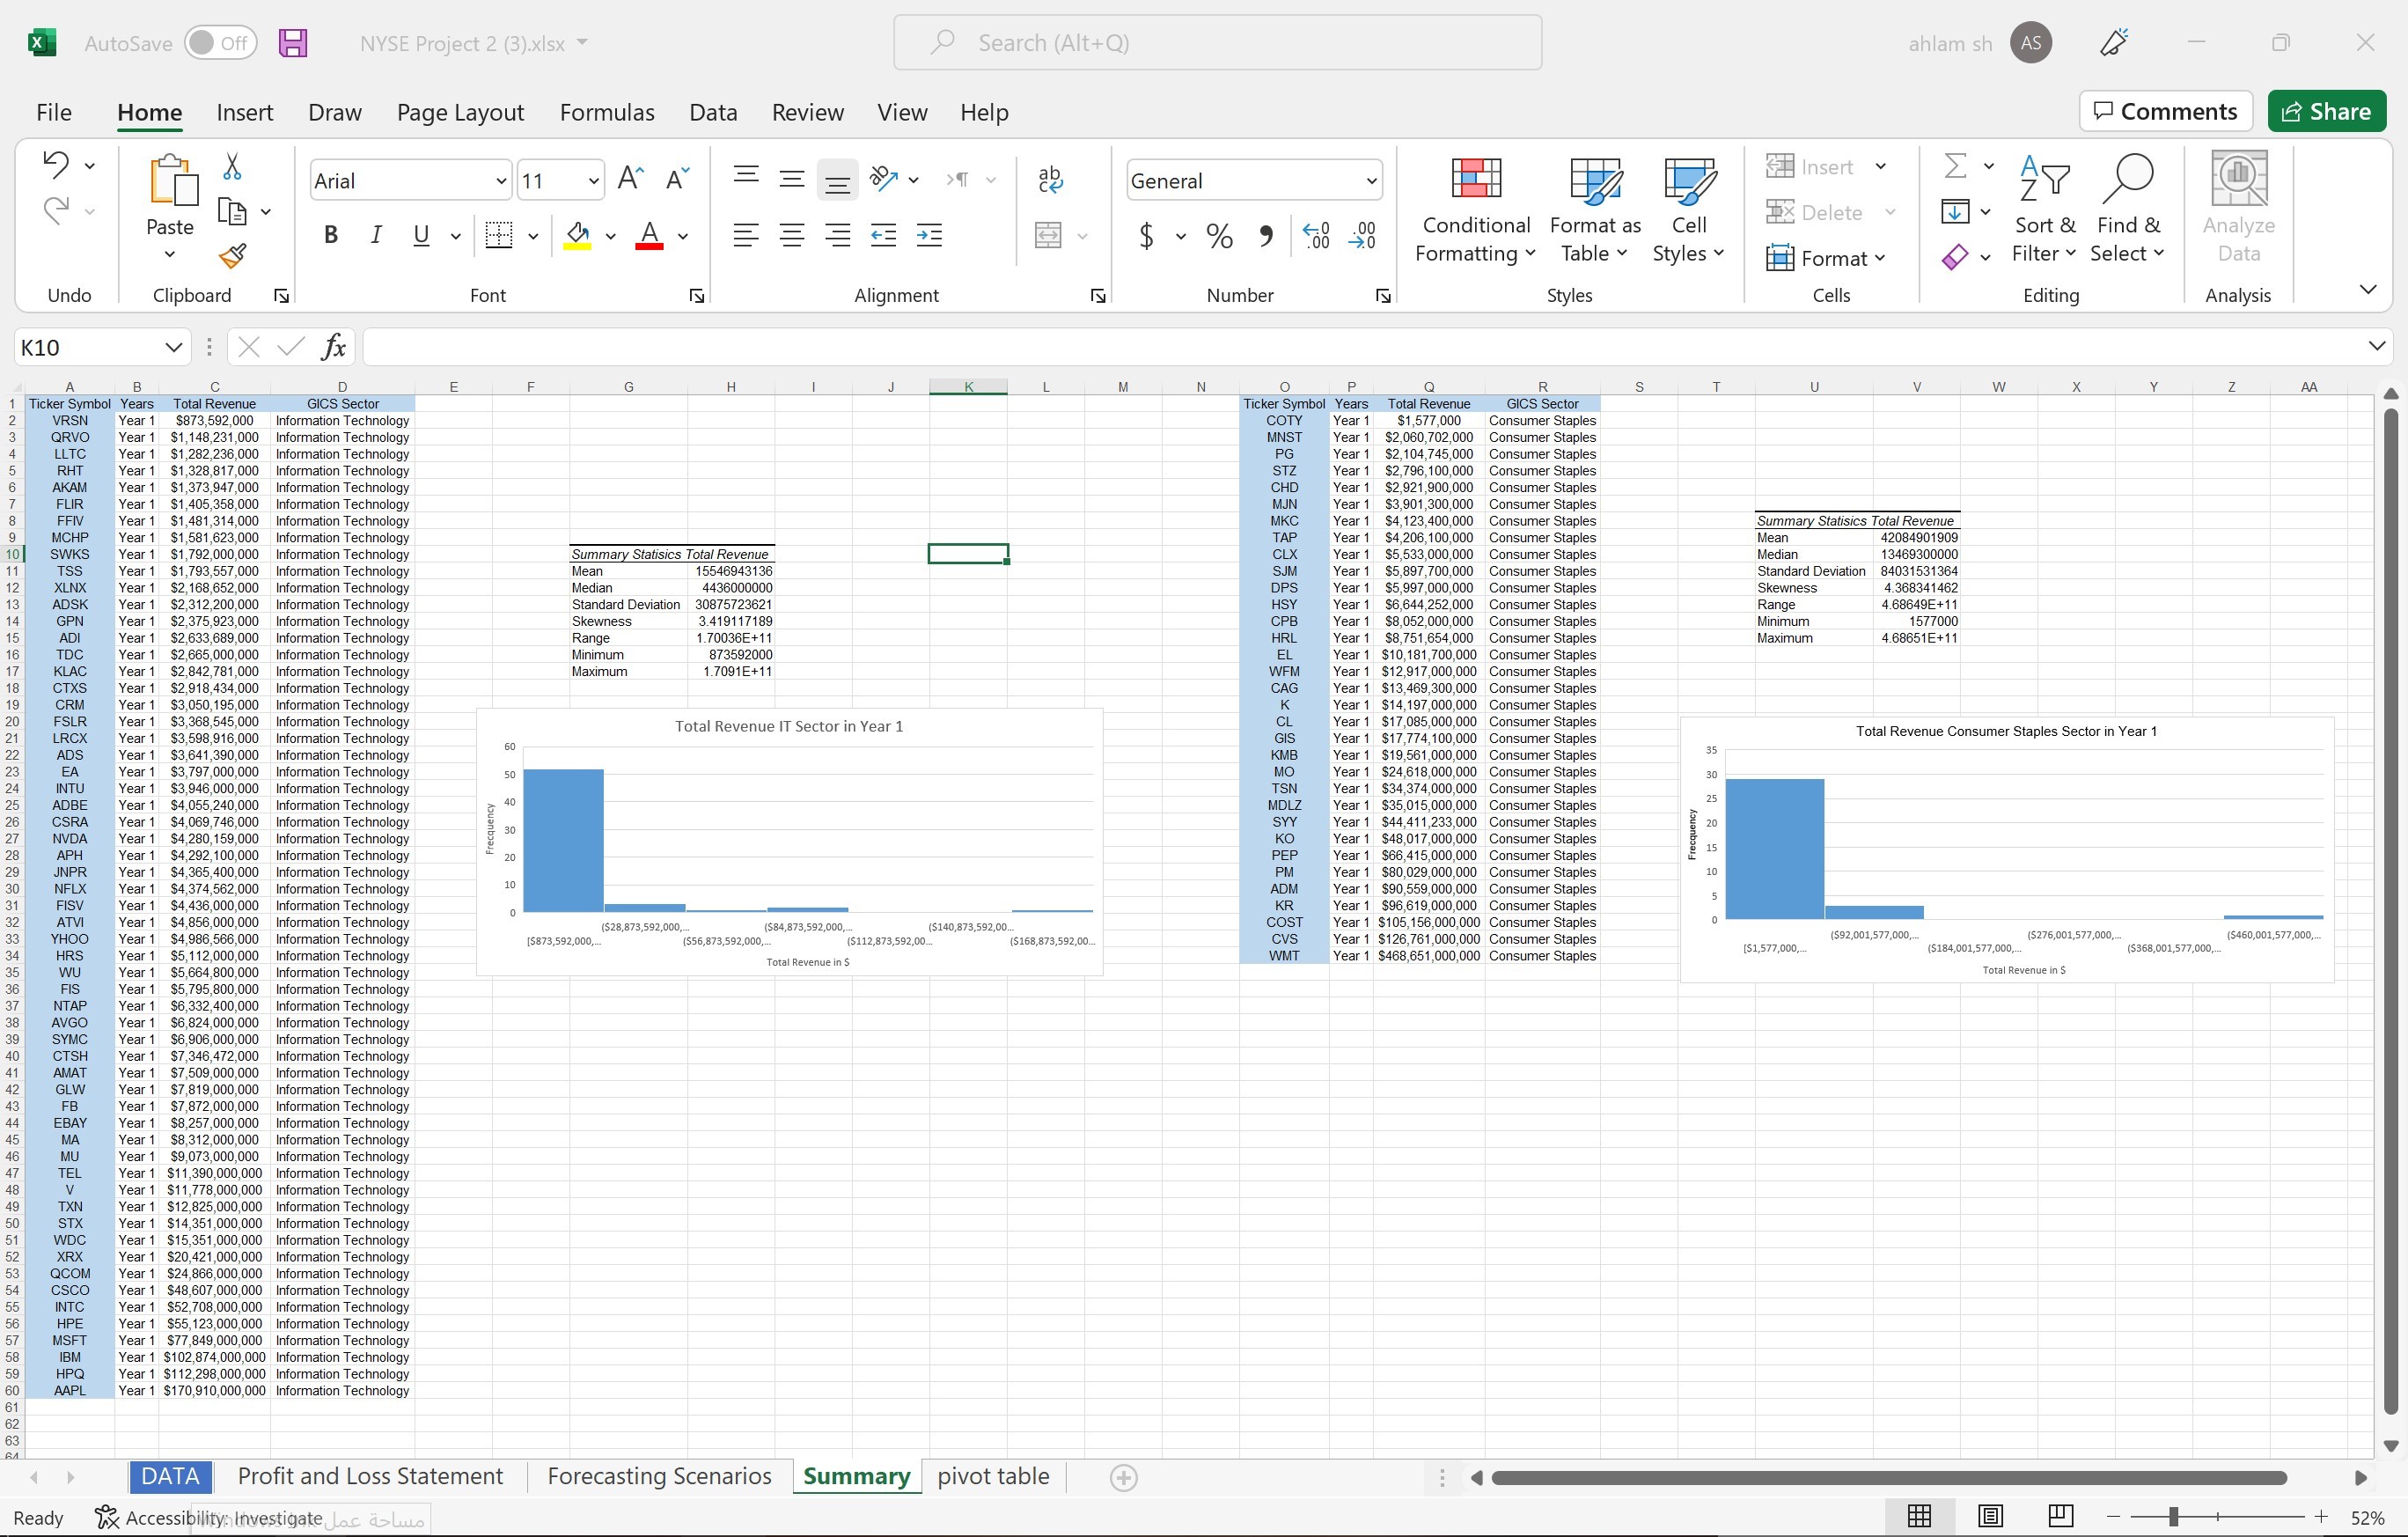Click the Save icon in the title bar
Screen dimensions: 2408x1537
pos(292,42)
